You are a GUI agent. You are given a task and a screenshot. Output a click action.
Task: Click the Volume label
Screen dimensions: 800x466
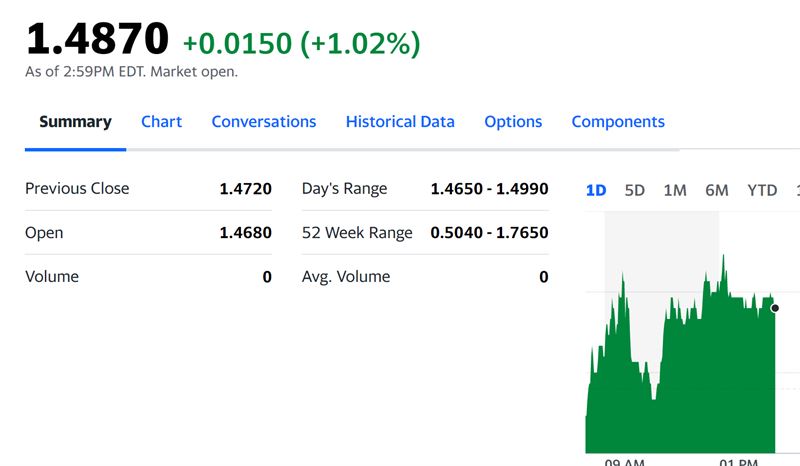pyautogui.click(x=52, y=277)
